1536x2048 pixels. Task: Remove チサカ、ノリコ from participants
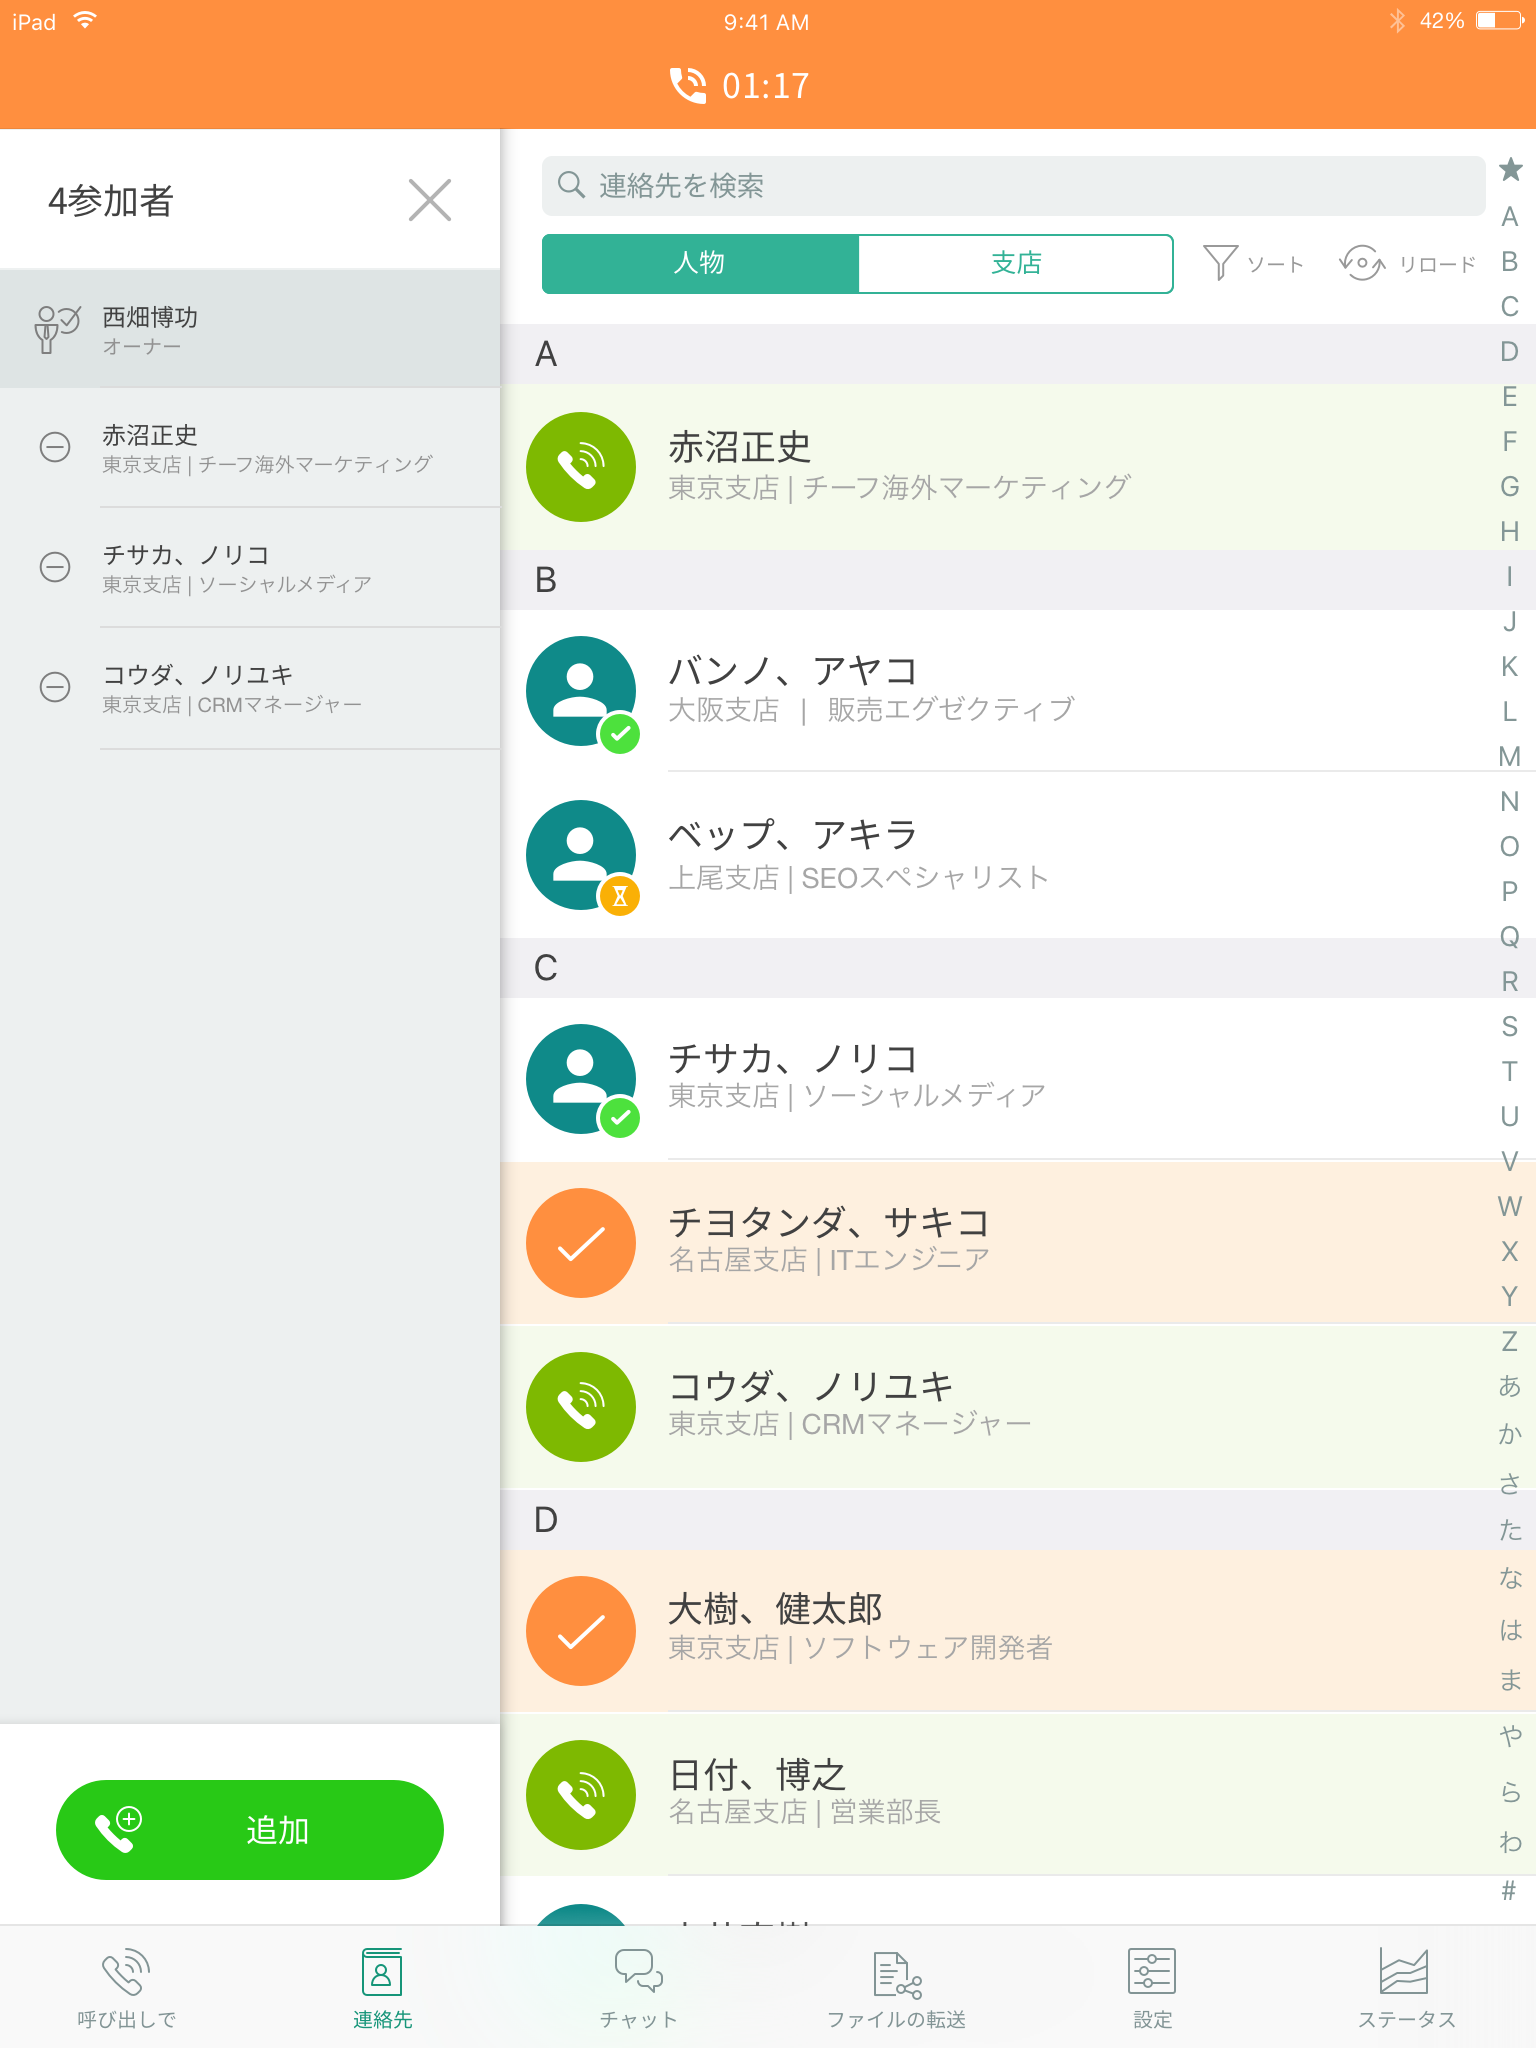(x=55, y=567)
